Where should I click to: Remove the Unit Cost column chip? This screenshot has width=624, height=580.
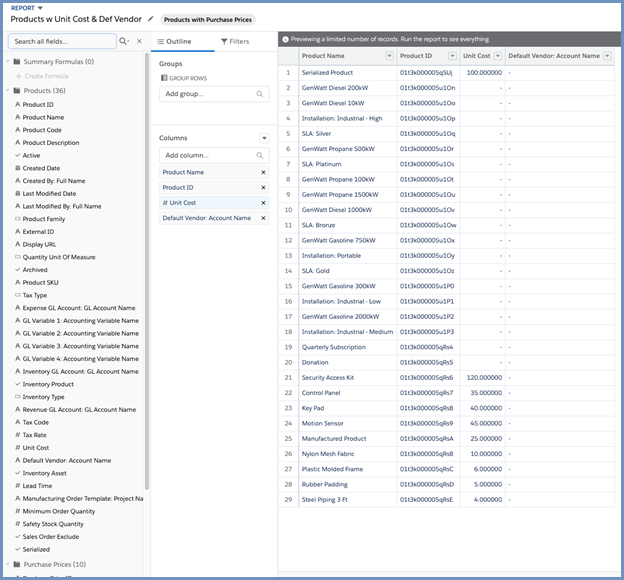click(x=263, y=203)
